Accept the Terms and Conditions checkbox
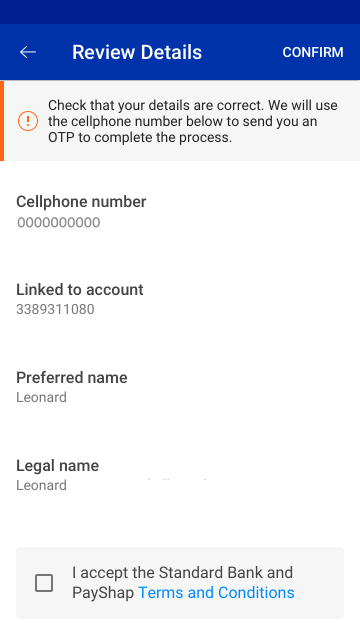 tap(44, 583)
